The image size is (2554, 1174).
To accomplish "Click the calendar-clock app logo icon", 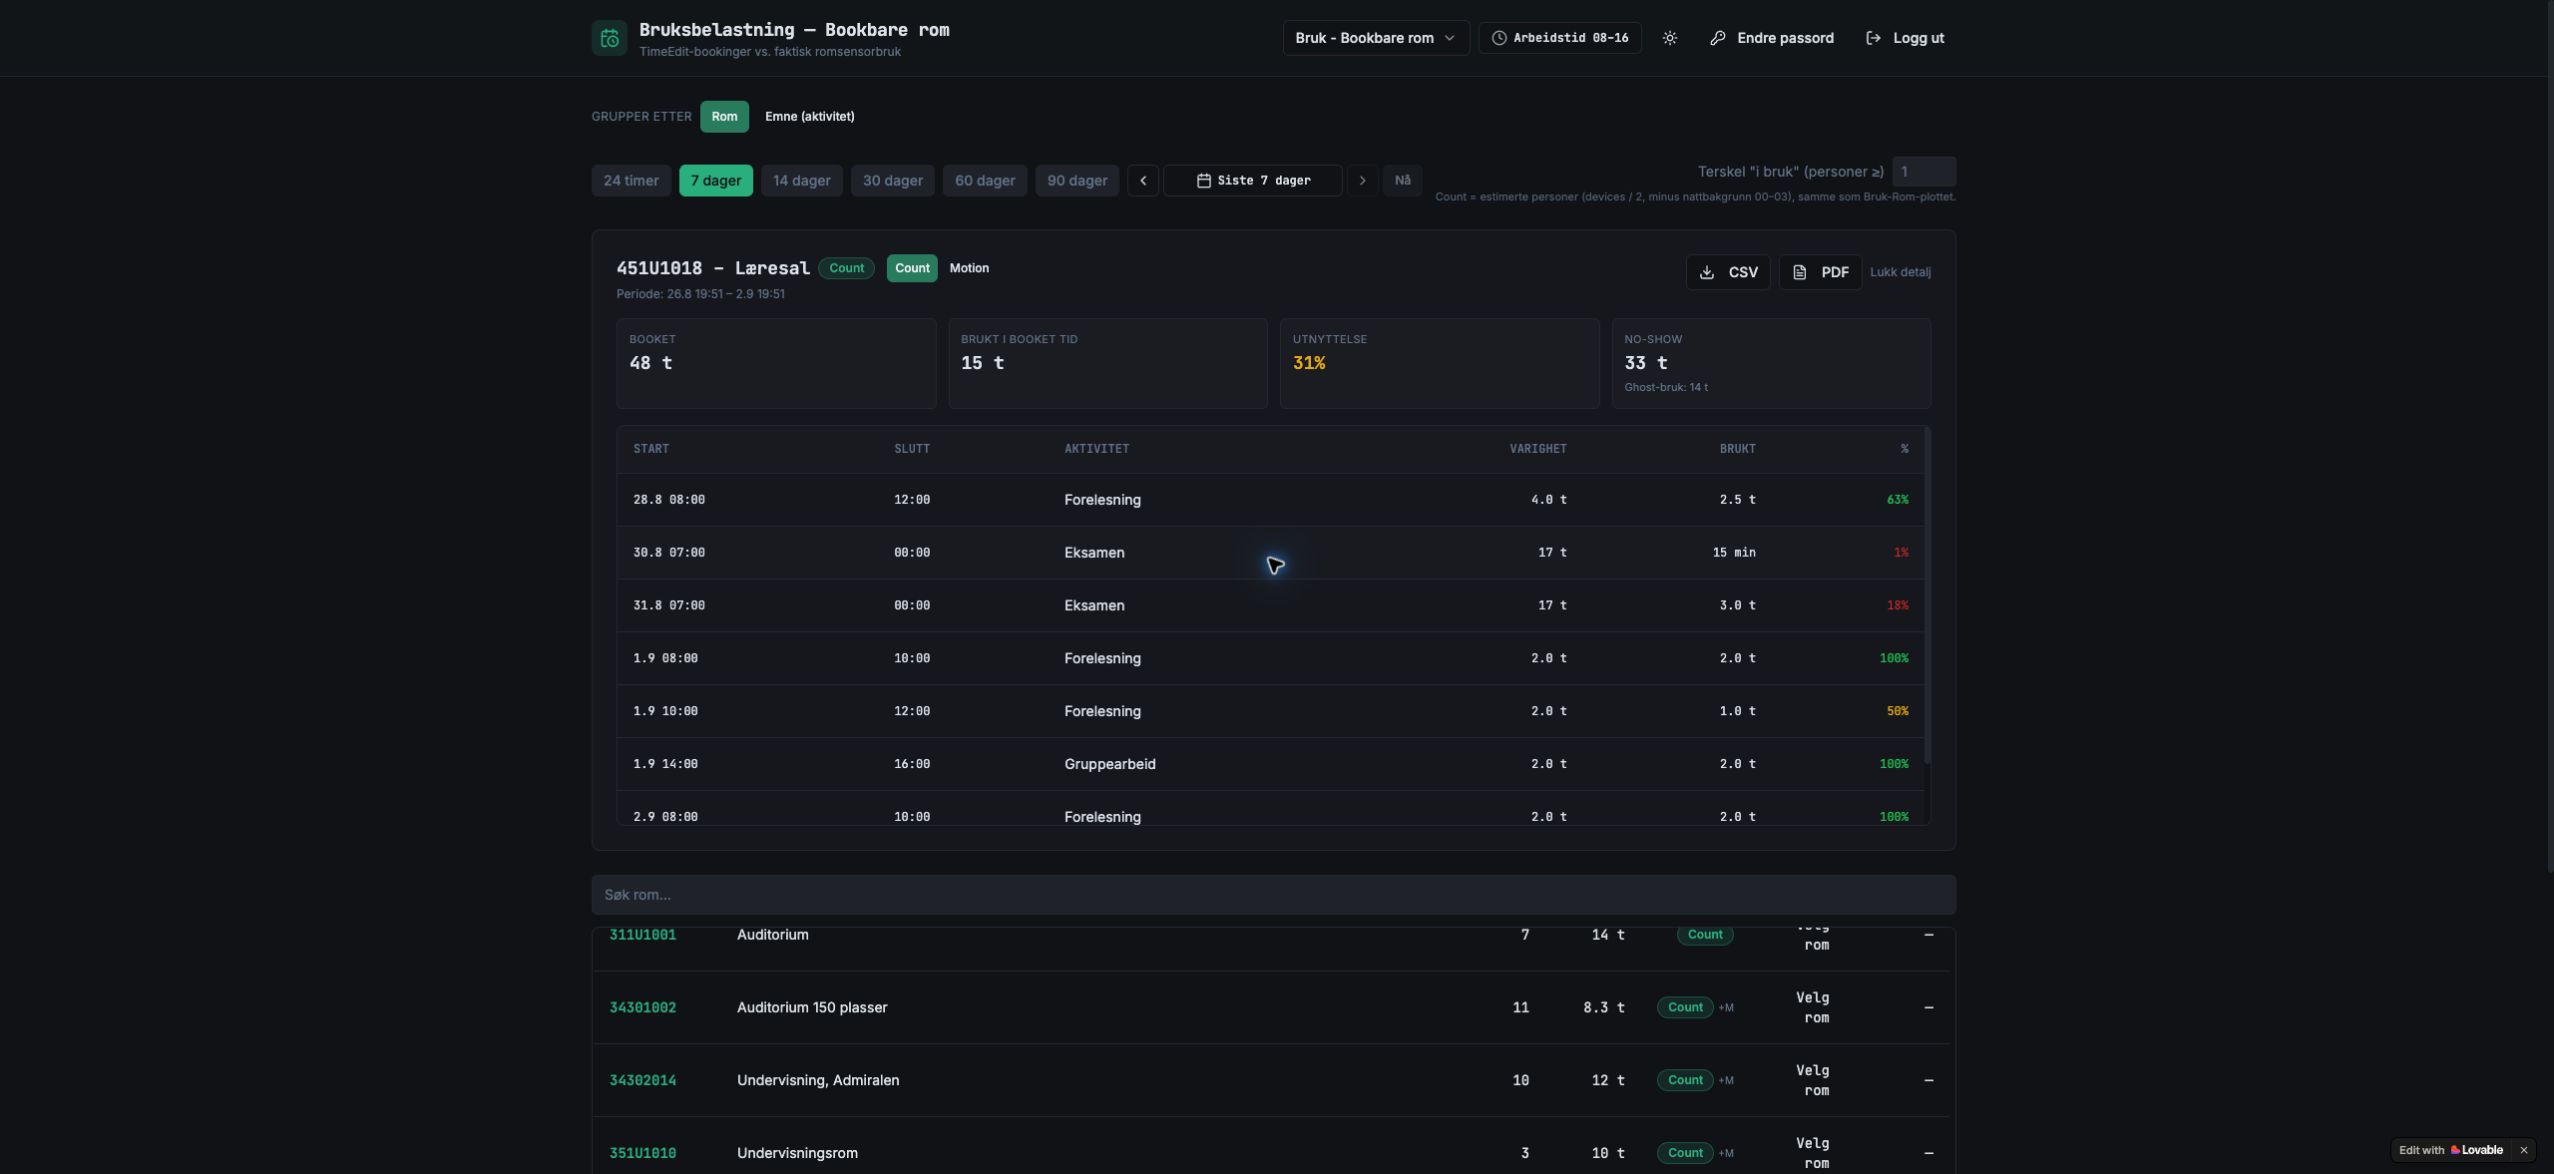I will pos(609,38).
